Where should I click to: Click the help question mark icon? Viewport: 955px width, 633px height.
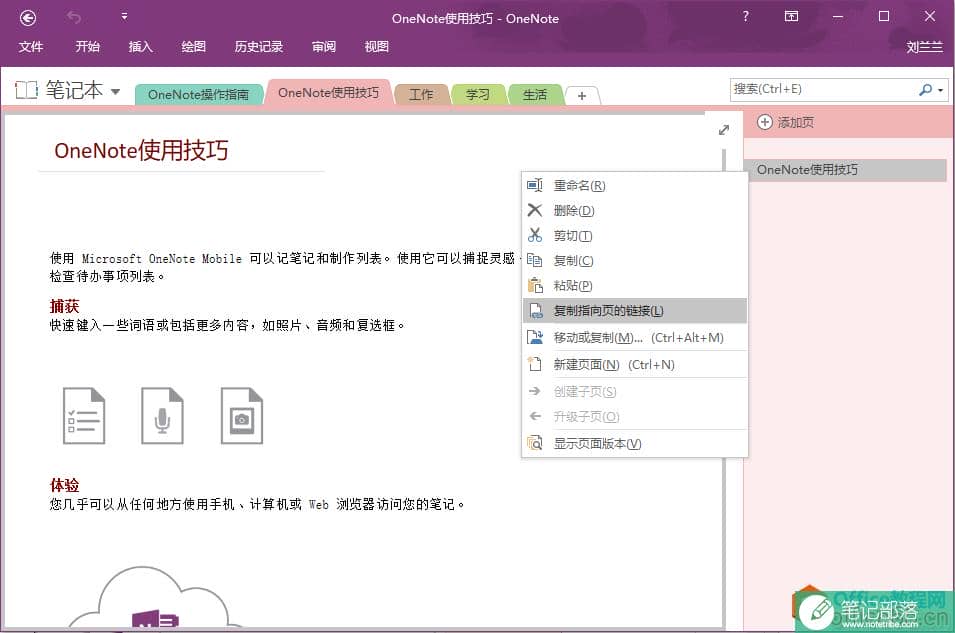click(x=745, y=16)
